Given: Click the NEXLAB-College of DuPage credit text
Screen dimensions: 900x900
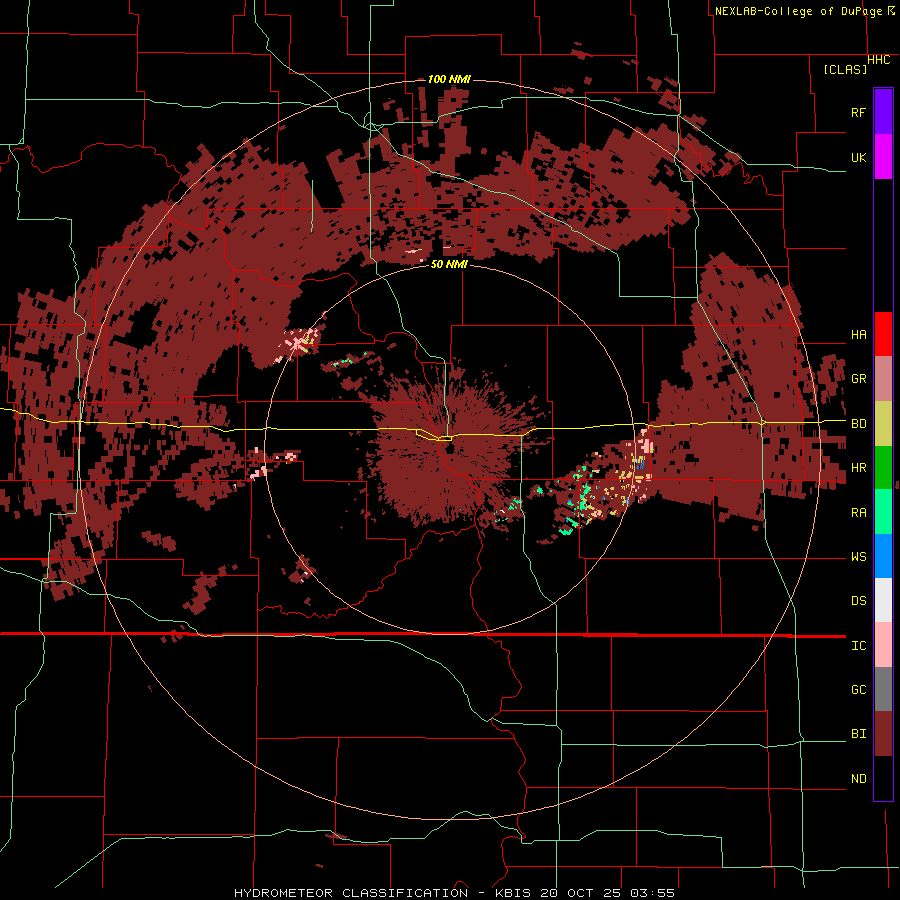Looking at the screenshot, I should point(800,11).
